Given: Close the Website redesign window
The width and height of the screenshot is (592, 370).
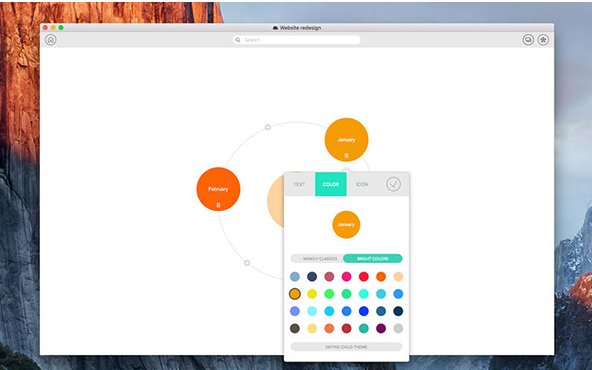Looking at the screenshot, I should pyautogui.click(x=46, y=28).
